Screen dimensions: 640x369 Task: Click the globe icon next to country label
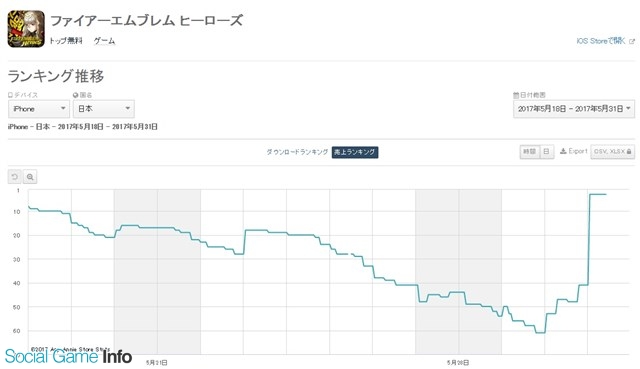pyautogui.click(x=76, y=95)
